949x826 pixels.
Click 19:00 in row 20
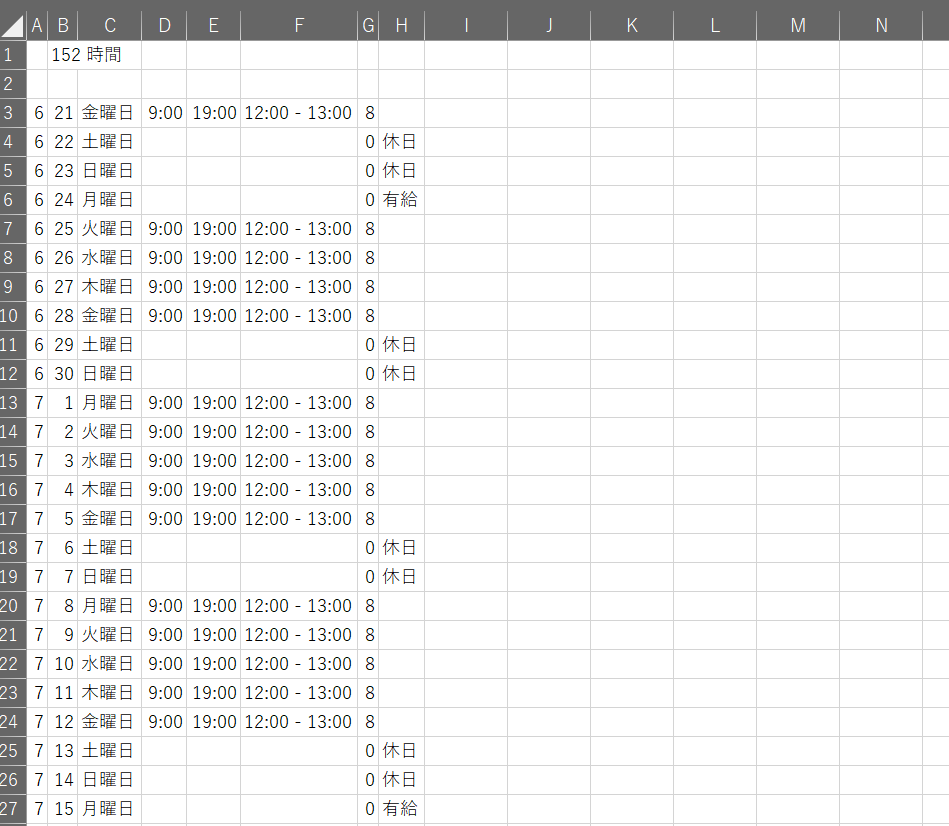pyautogui.click(x=214, y=606)
